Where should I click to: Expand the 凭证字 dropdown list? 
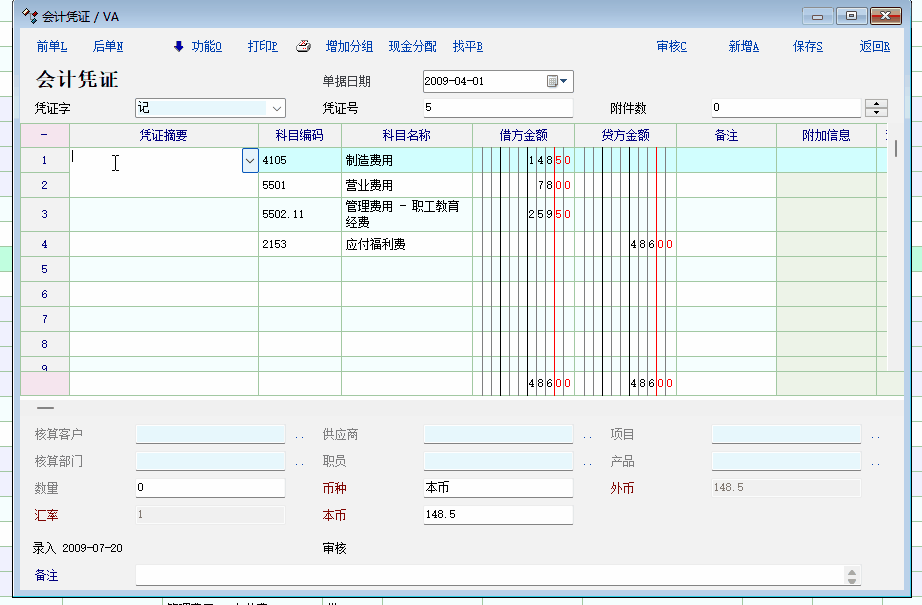pyautogui.click(x=276, y=108)
